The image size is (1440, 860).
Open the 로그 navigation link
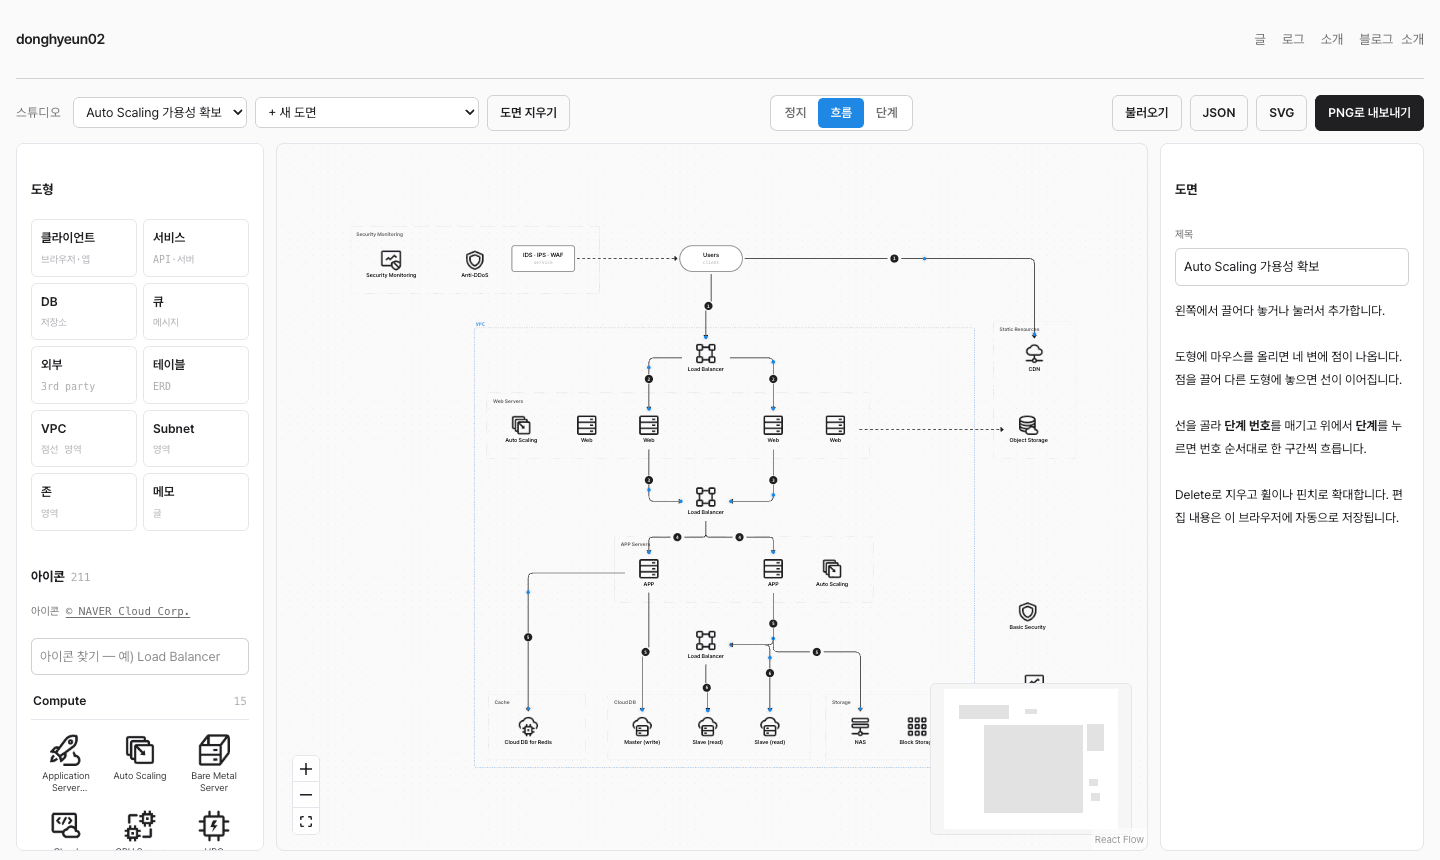1293,39
